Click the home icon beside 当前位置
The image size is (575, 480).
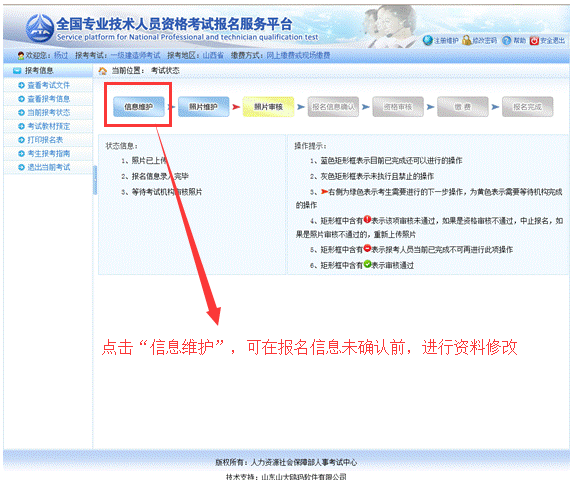(x=103, y=71)
